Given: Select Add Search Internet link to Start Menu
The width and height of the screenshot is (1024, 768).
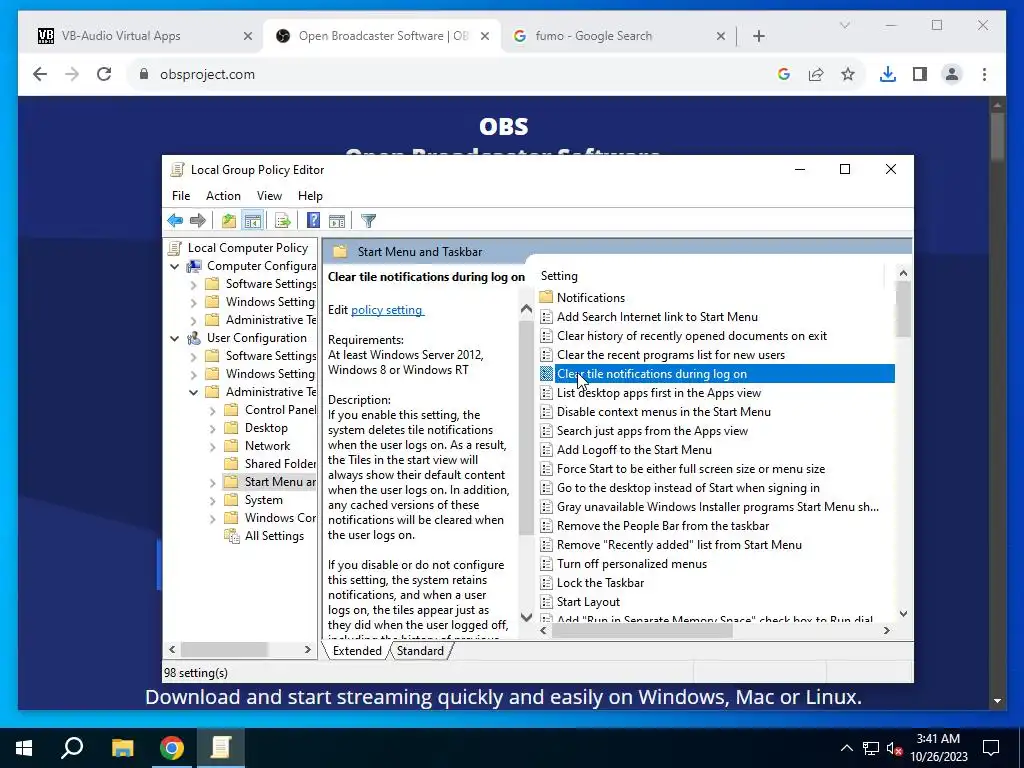Looking at the screenshot, I should (x=657, y=317).
